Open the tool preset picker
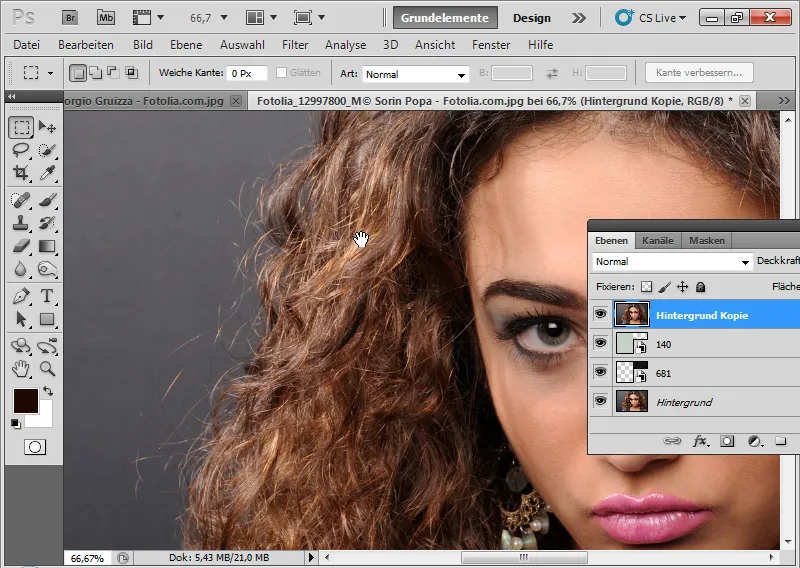The image size is (800, 568). point(38,73)
